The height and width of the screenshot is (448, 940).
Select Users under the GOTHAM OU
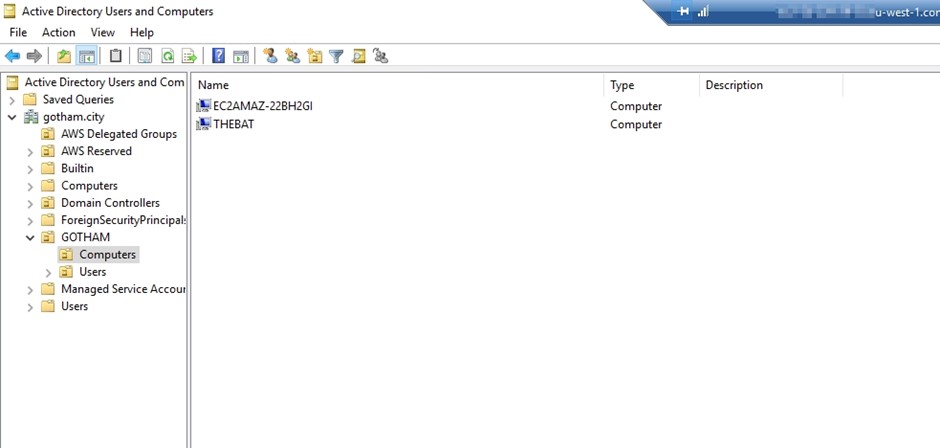[92, 272]
